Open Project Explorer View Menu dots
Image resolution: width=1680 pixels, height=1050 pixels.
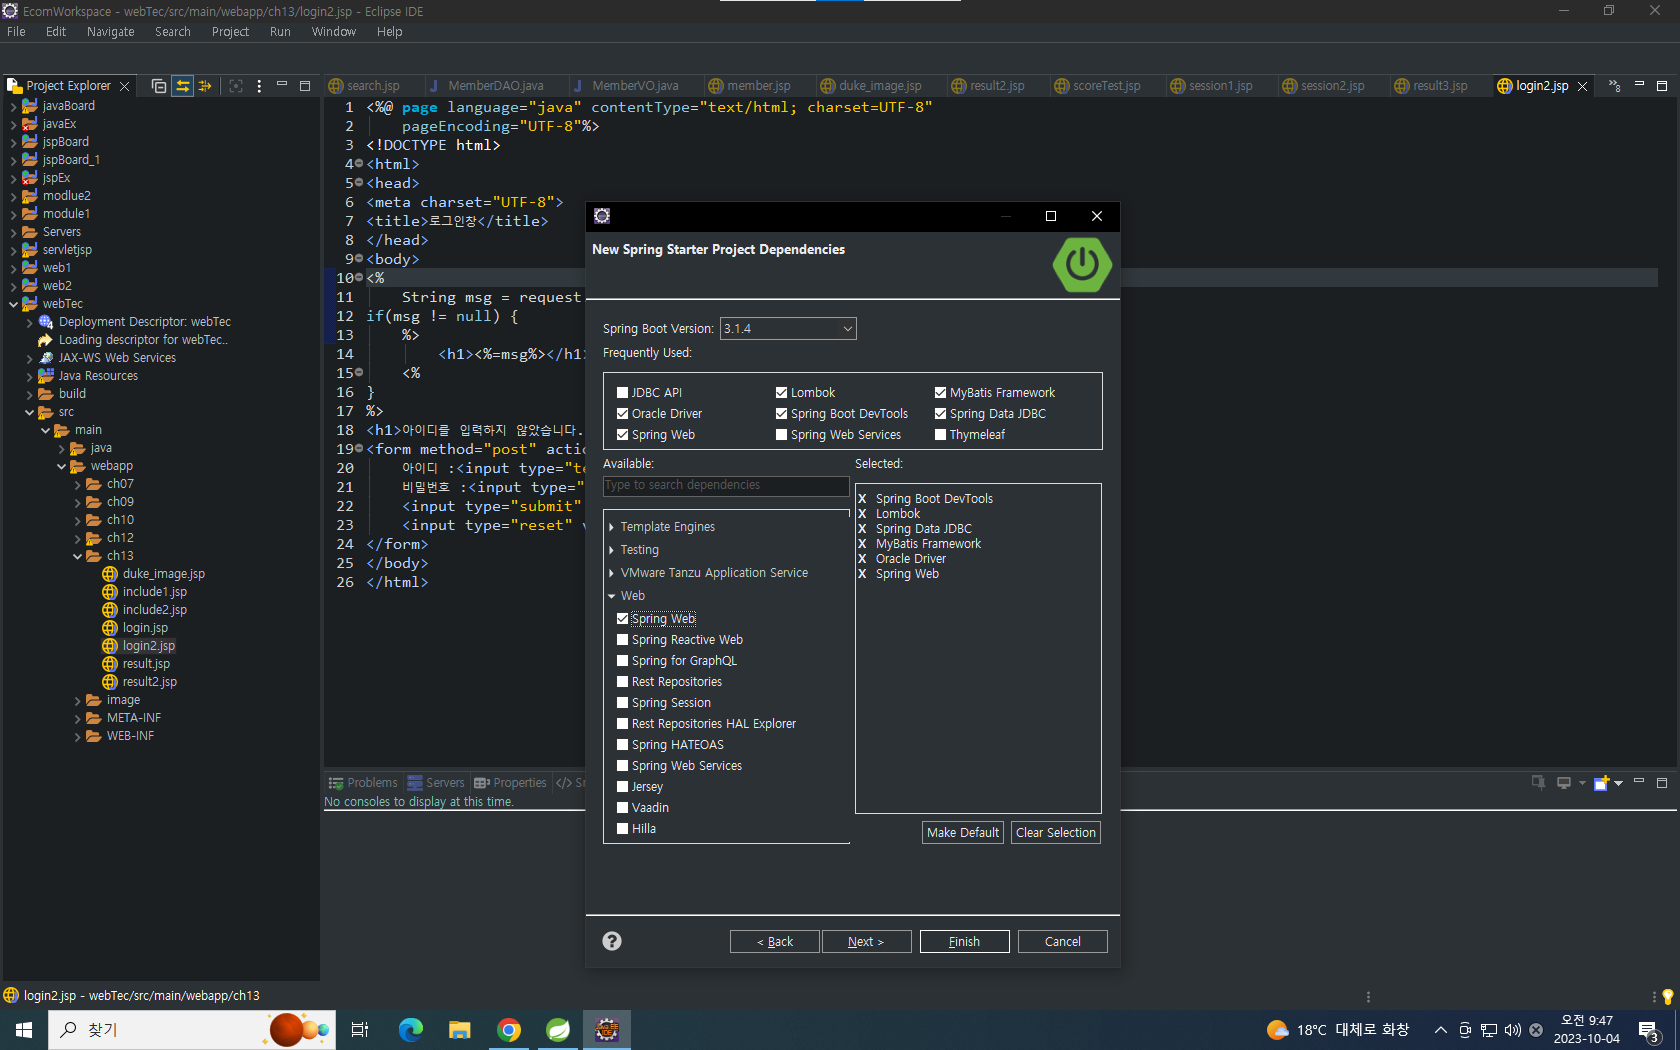(259, 86)
